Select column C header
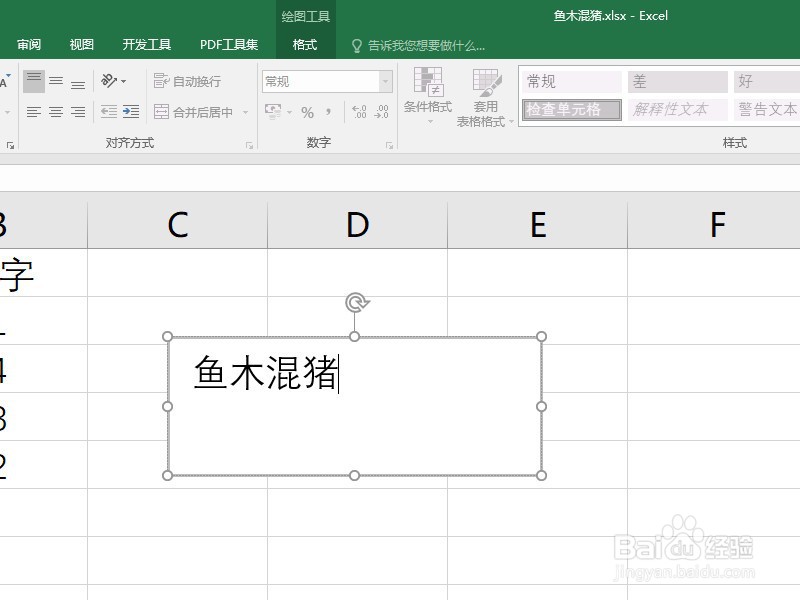This screenshot has width=800, height=600. pyautogui.click(x=178, y=225)
